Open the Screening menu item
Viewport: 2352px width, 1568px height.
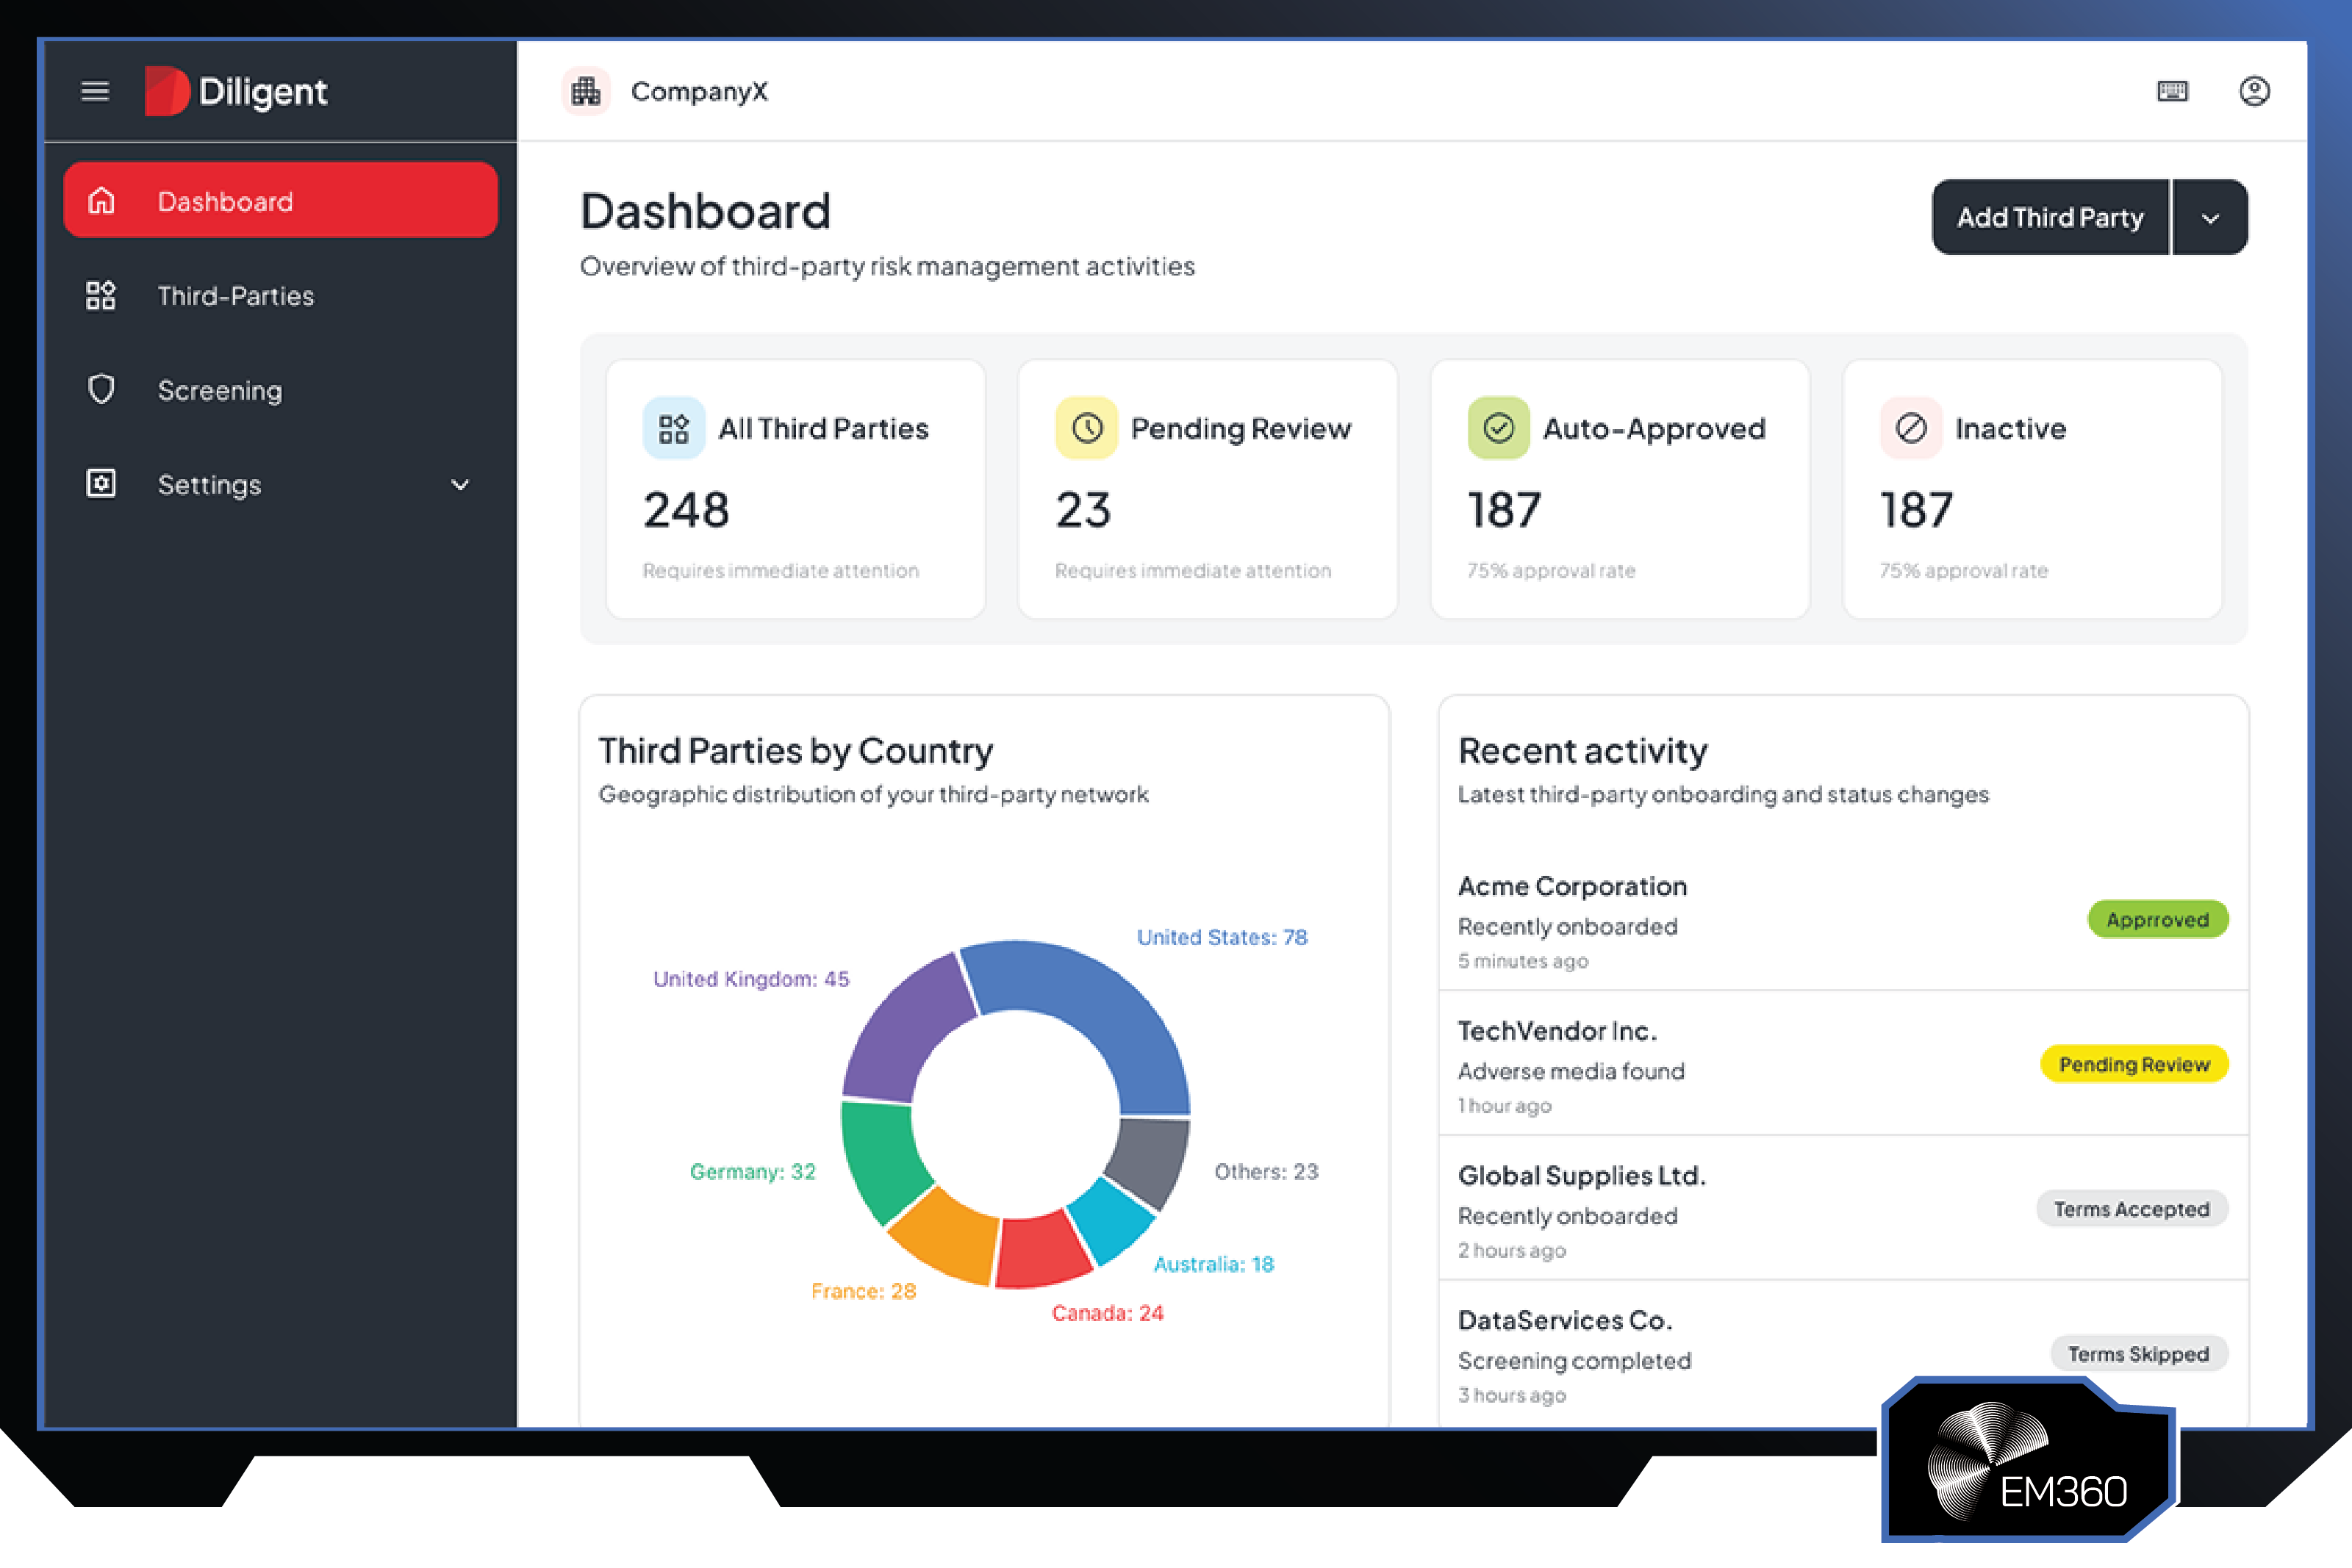[x=281, y=389]
